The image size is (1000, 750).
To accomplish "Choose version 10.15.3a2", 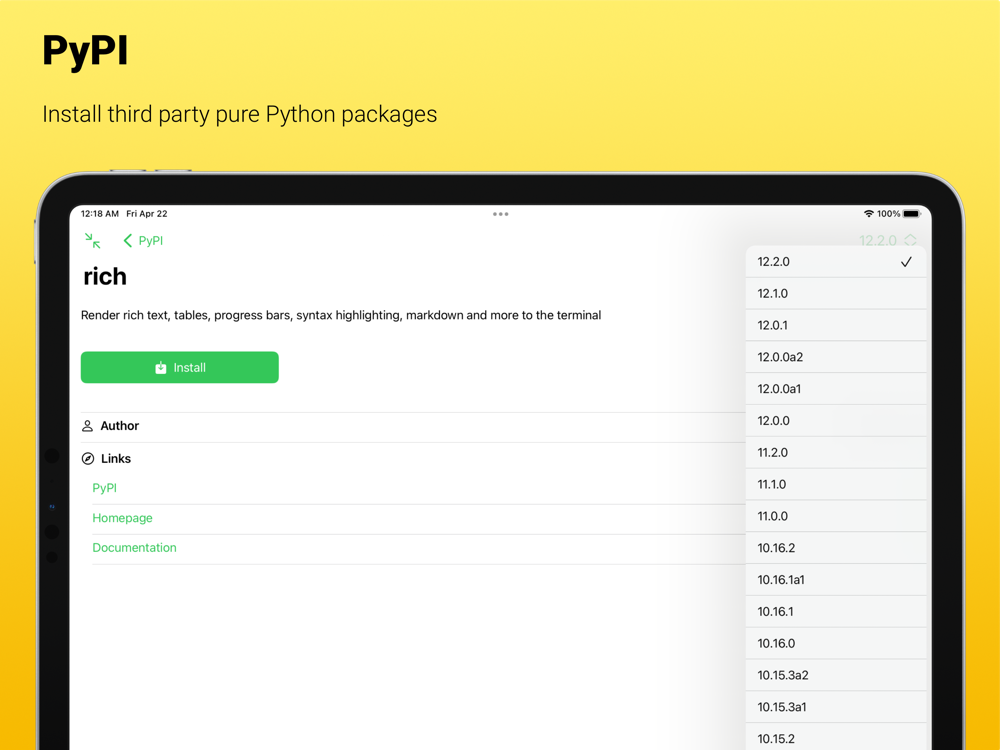I will click(835, 675).
